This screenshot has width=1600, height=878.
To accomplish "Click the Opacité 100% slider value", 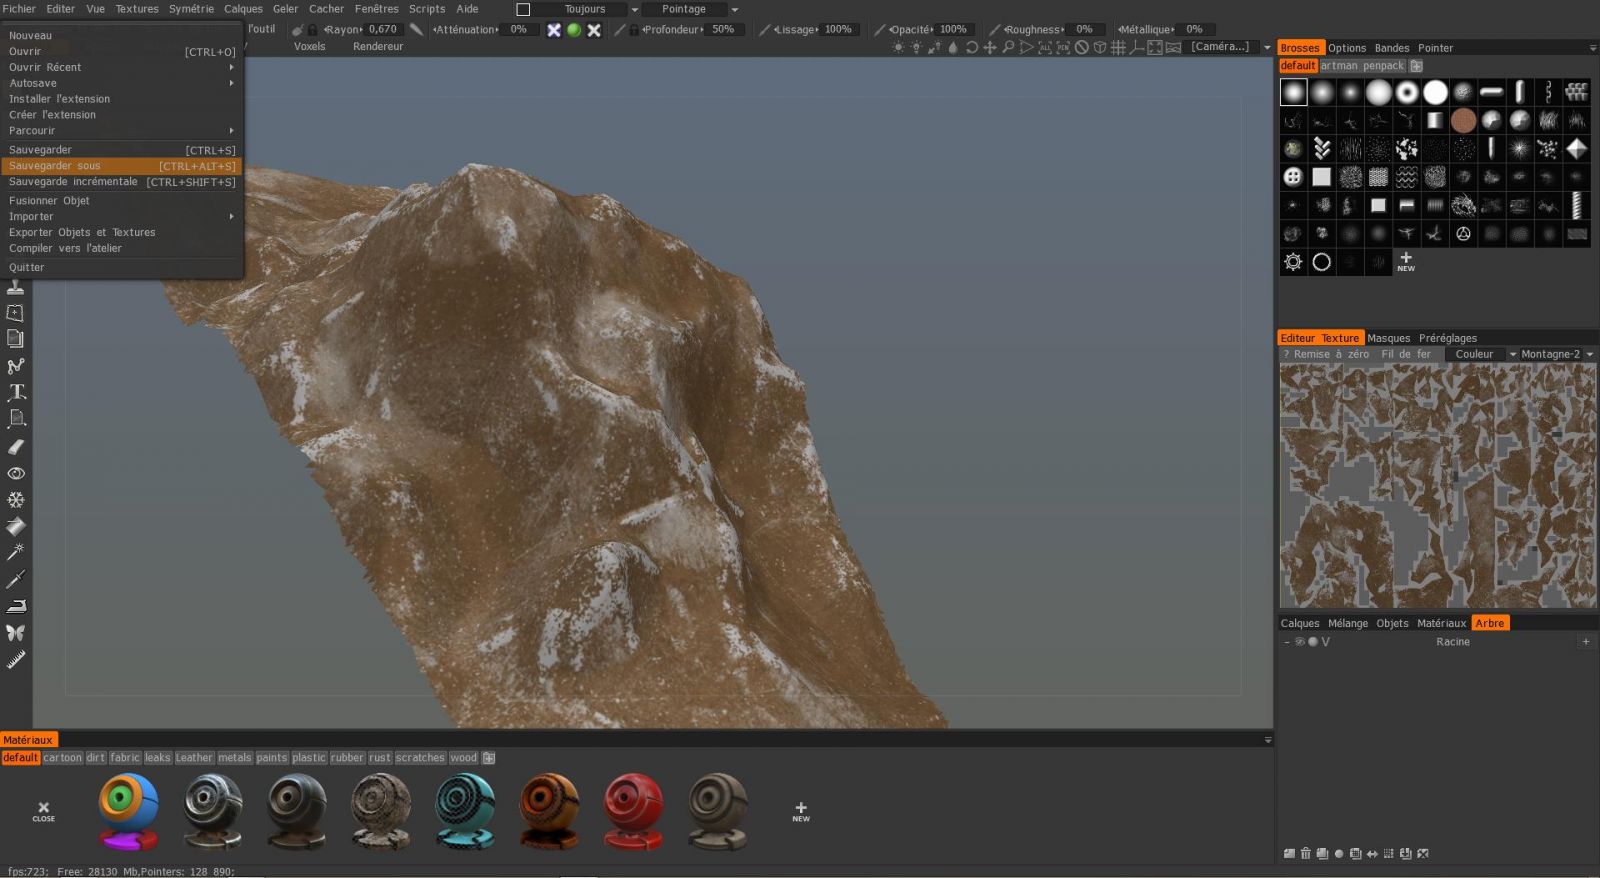I will tap(952, 30).
